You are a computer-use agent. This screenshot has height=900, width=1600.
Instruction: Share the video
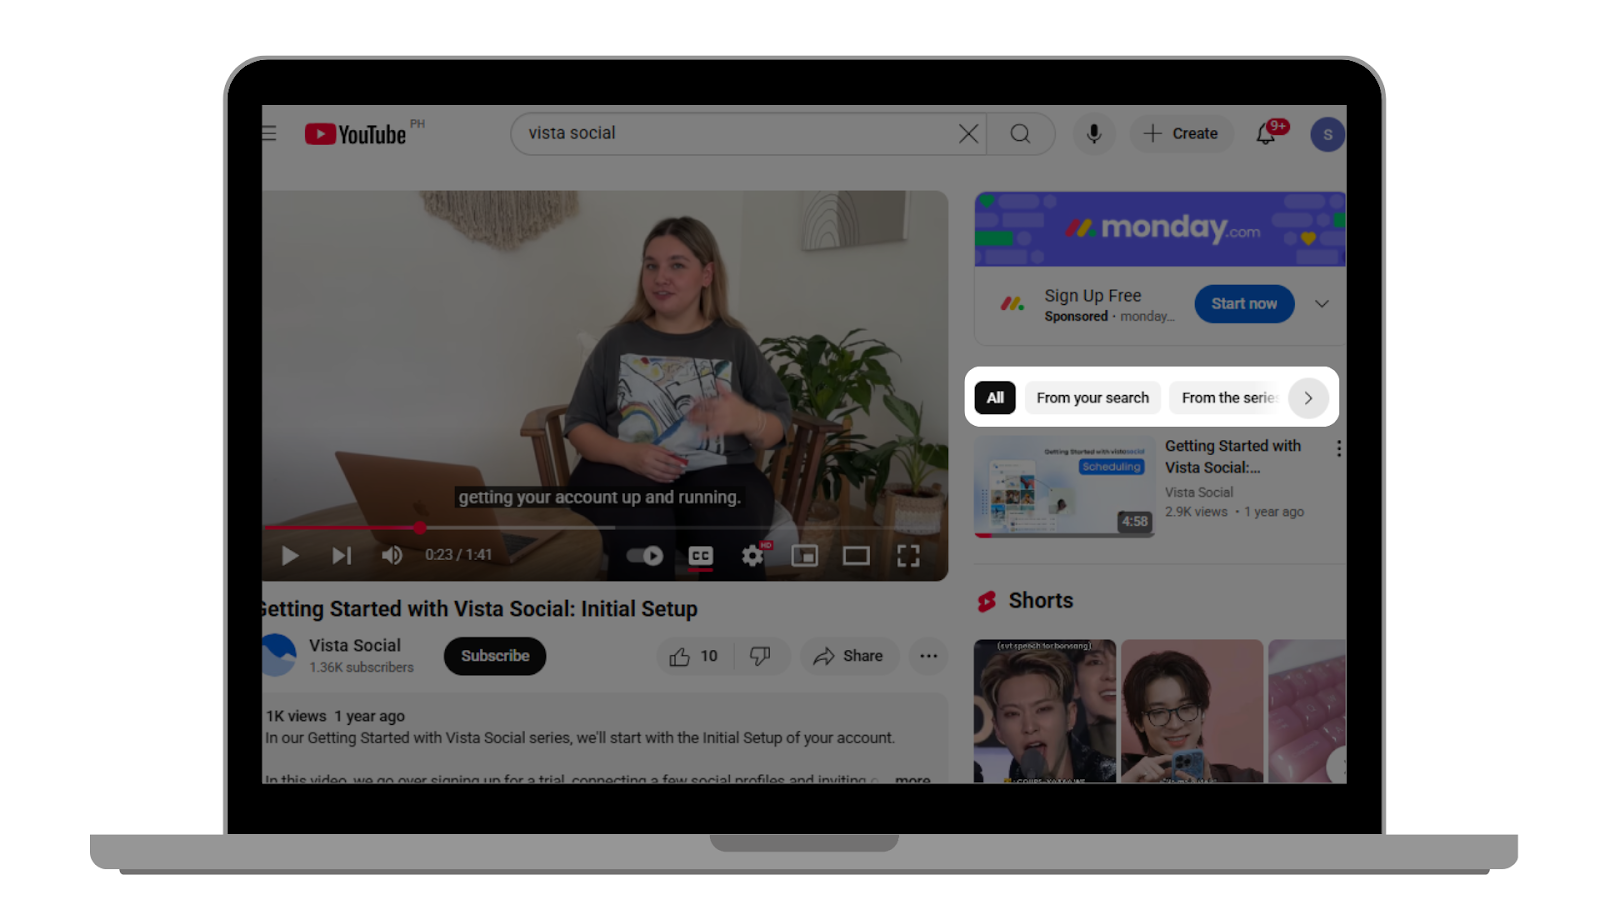pyautogui.click(x=849, y=656)
